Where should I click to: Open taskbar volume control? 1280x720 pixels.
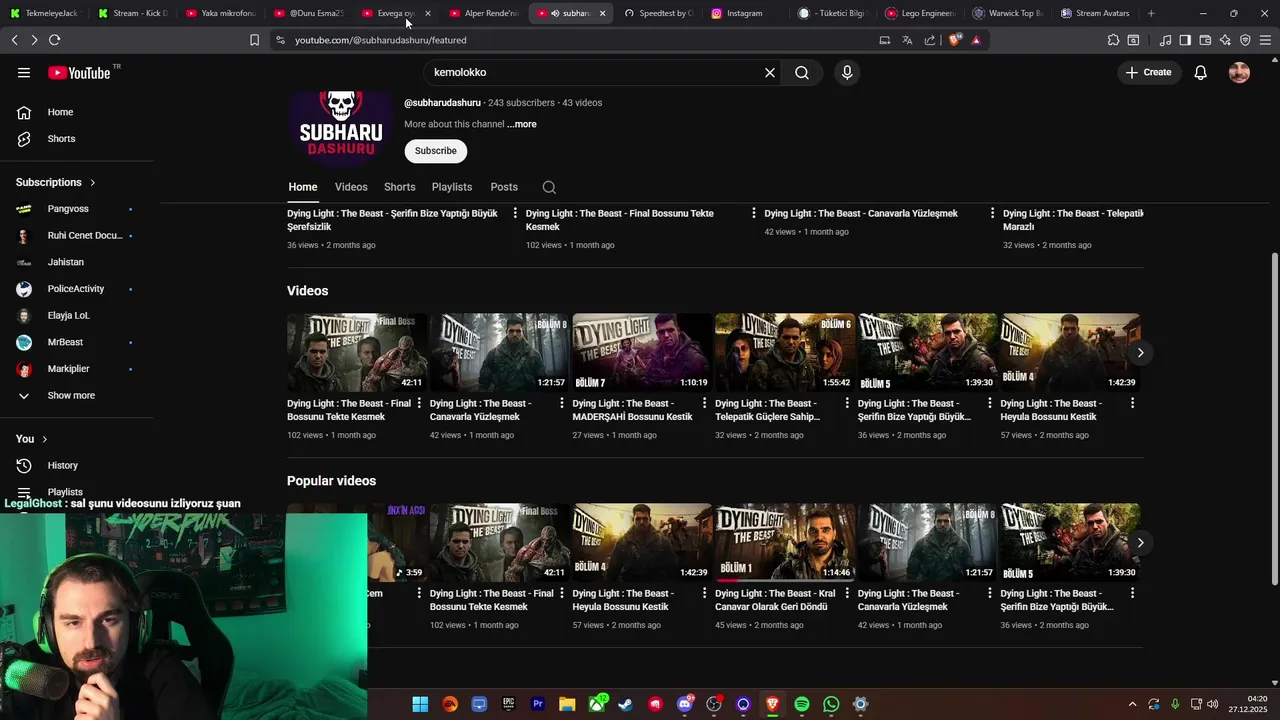pyautogui.click(x=1213, y=705)
